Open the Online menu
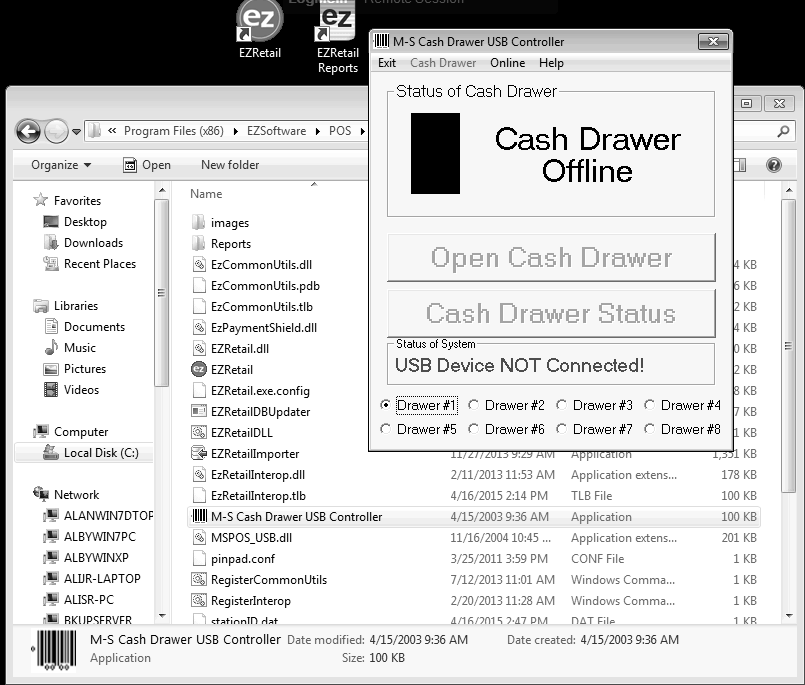The width and height of the screenshot is (805, 685). pos(507,63)
